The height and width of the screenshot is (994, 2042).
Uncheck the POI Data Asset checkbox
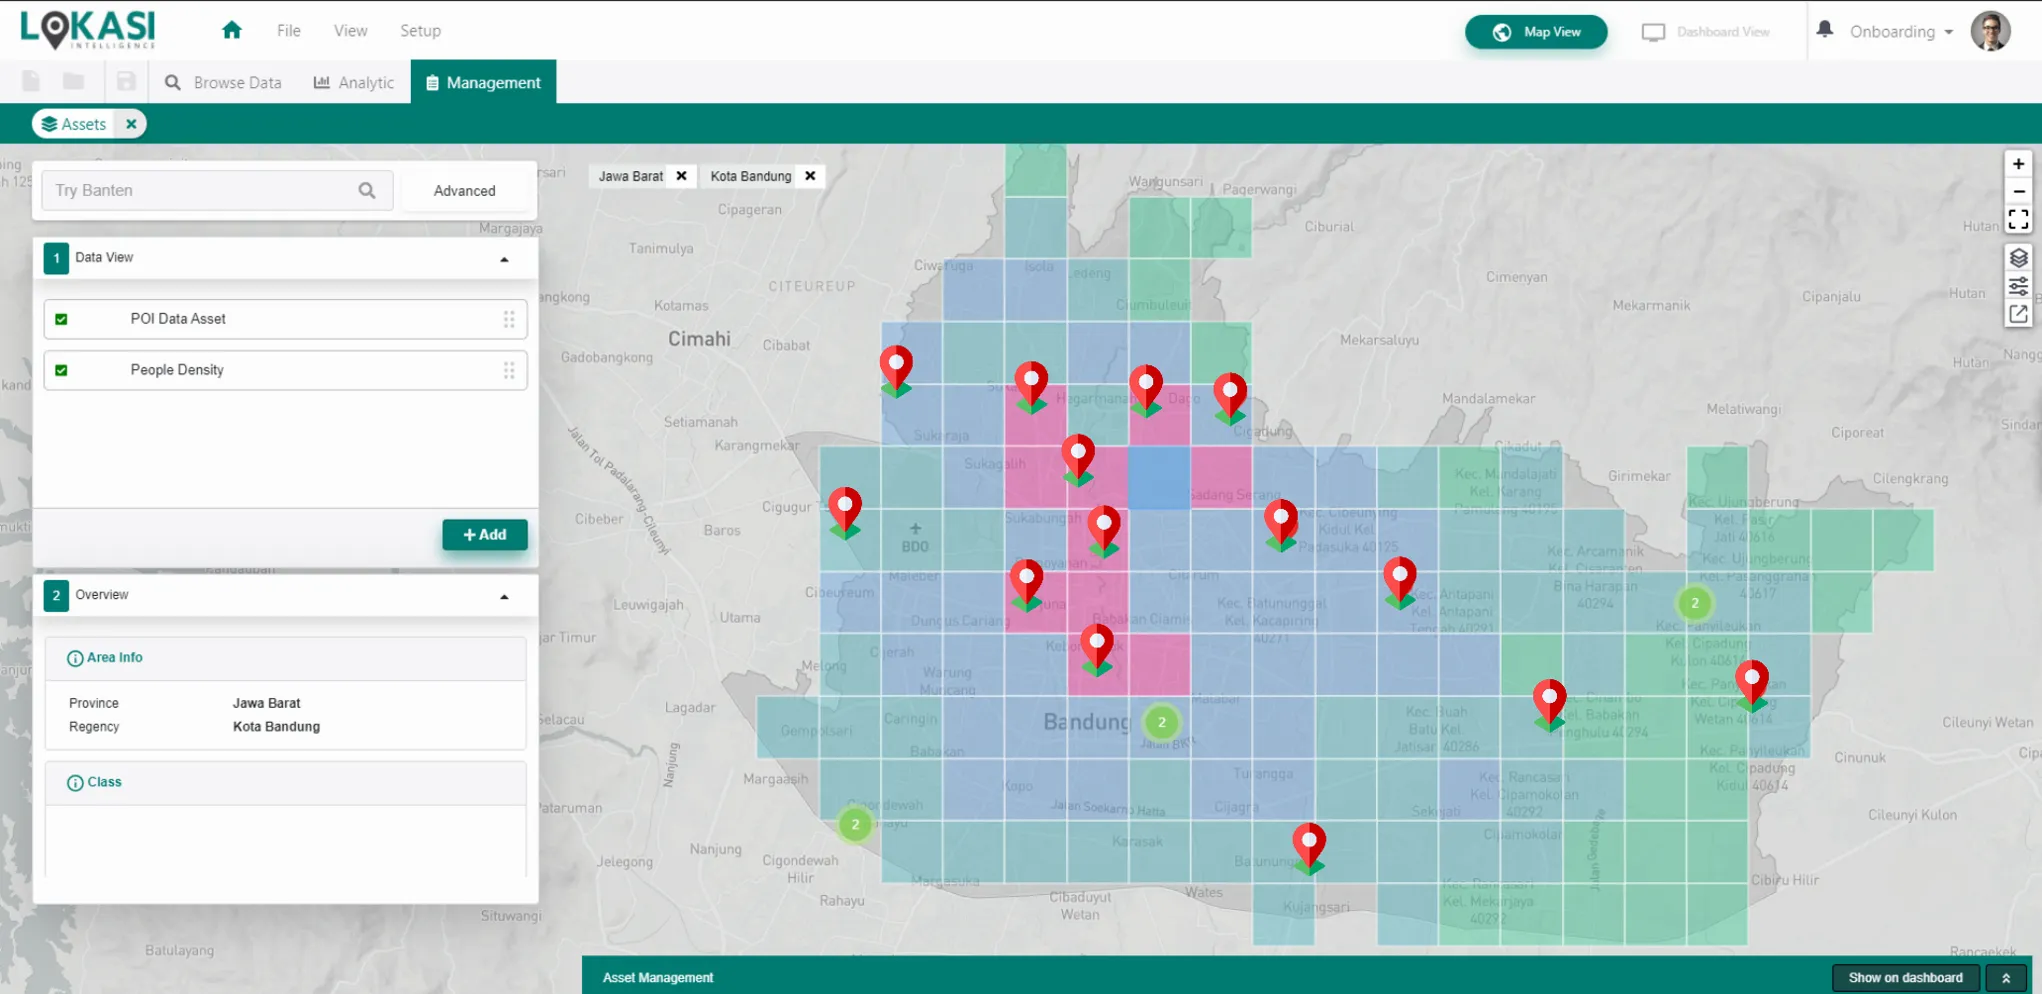click(x=62, y=319)
